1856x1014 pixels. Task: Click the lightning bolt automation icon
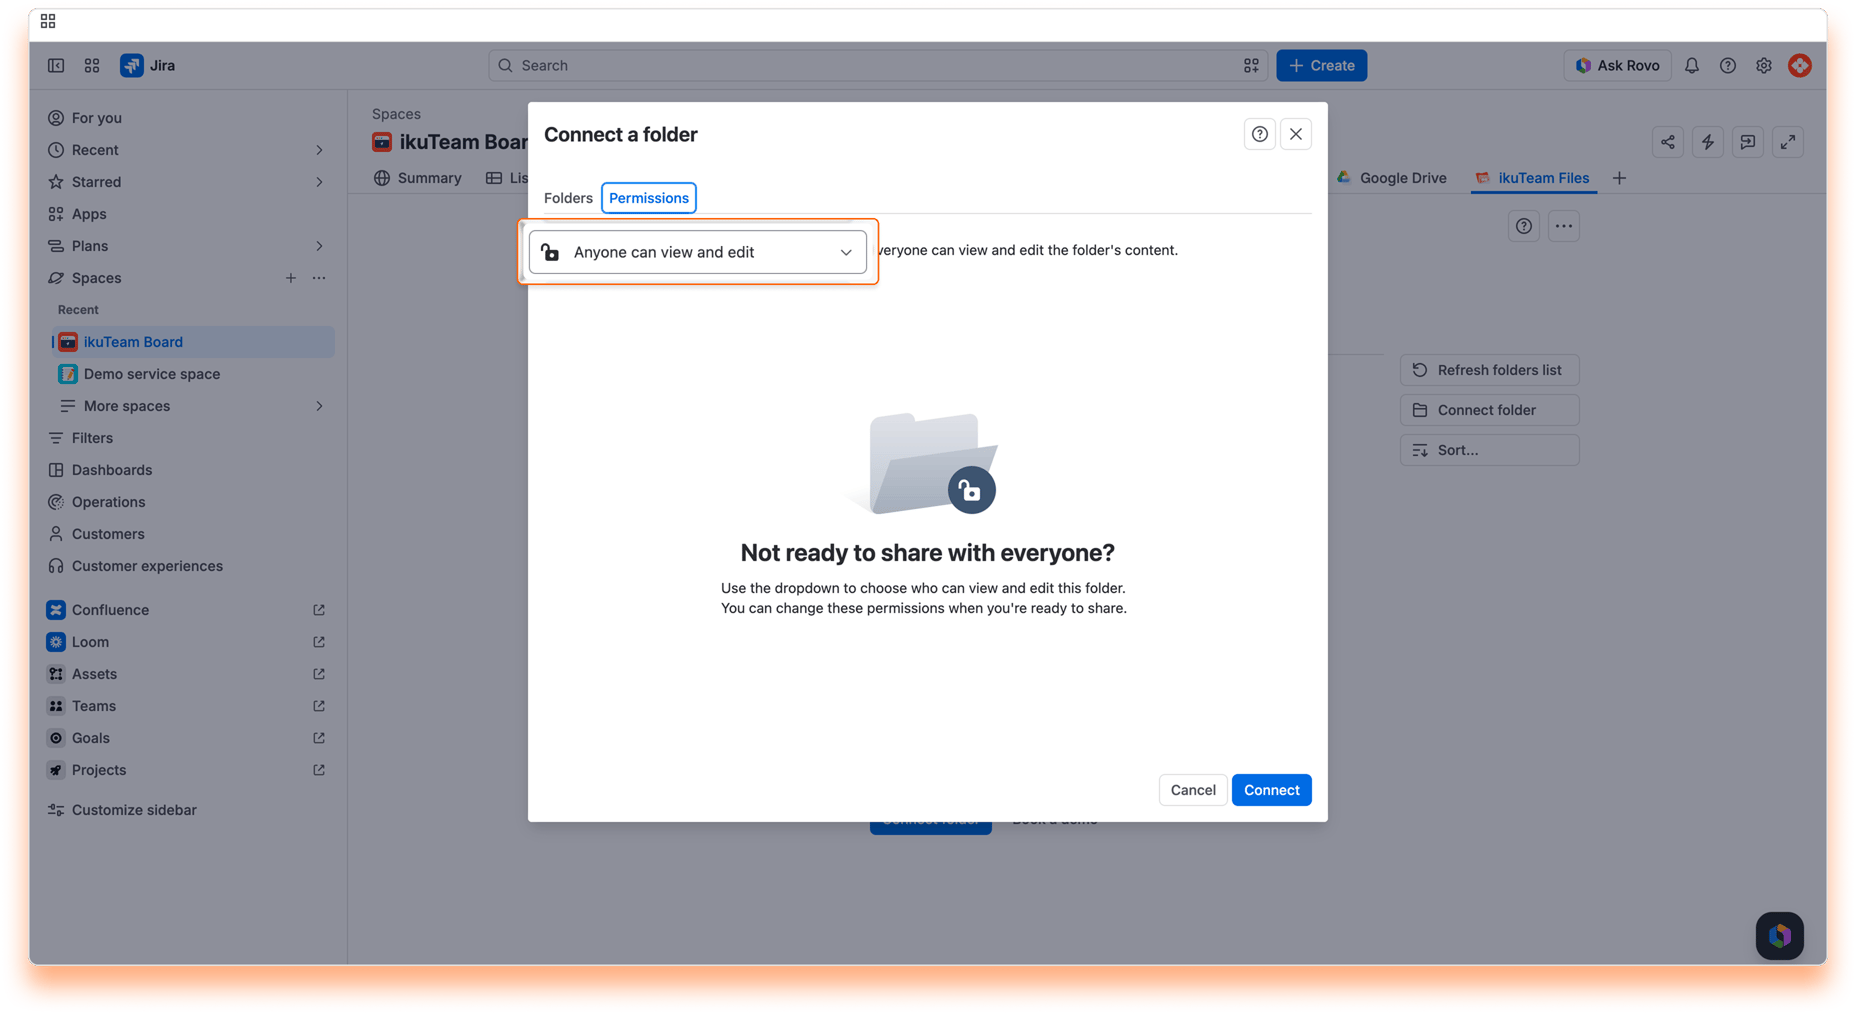[x=1708, y=142]
